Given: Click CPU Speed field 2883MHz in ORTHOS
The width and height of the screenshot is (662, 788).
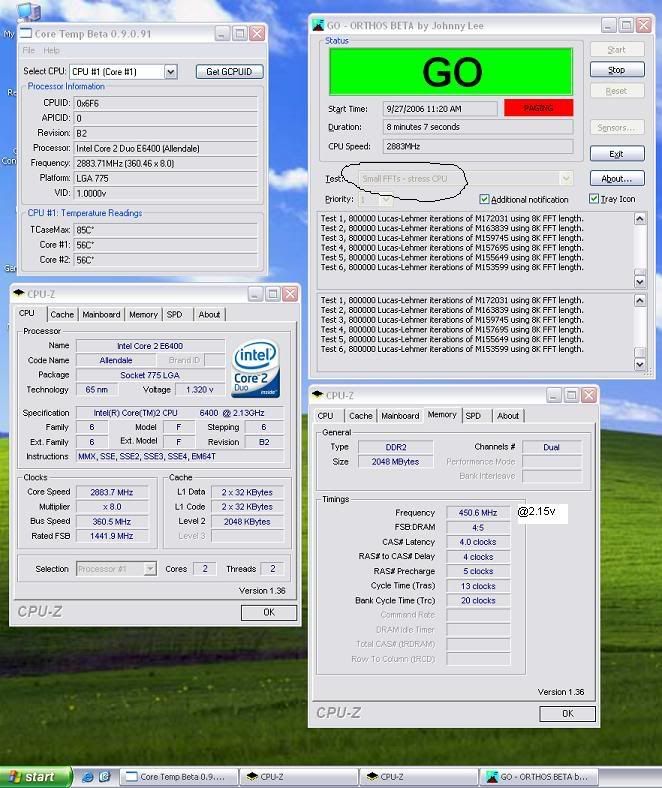Looking at the screenshot, I should [x=478, y=147].
